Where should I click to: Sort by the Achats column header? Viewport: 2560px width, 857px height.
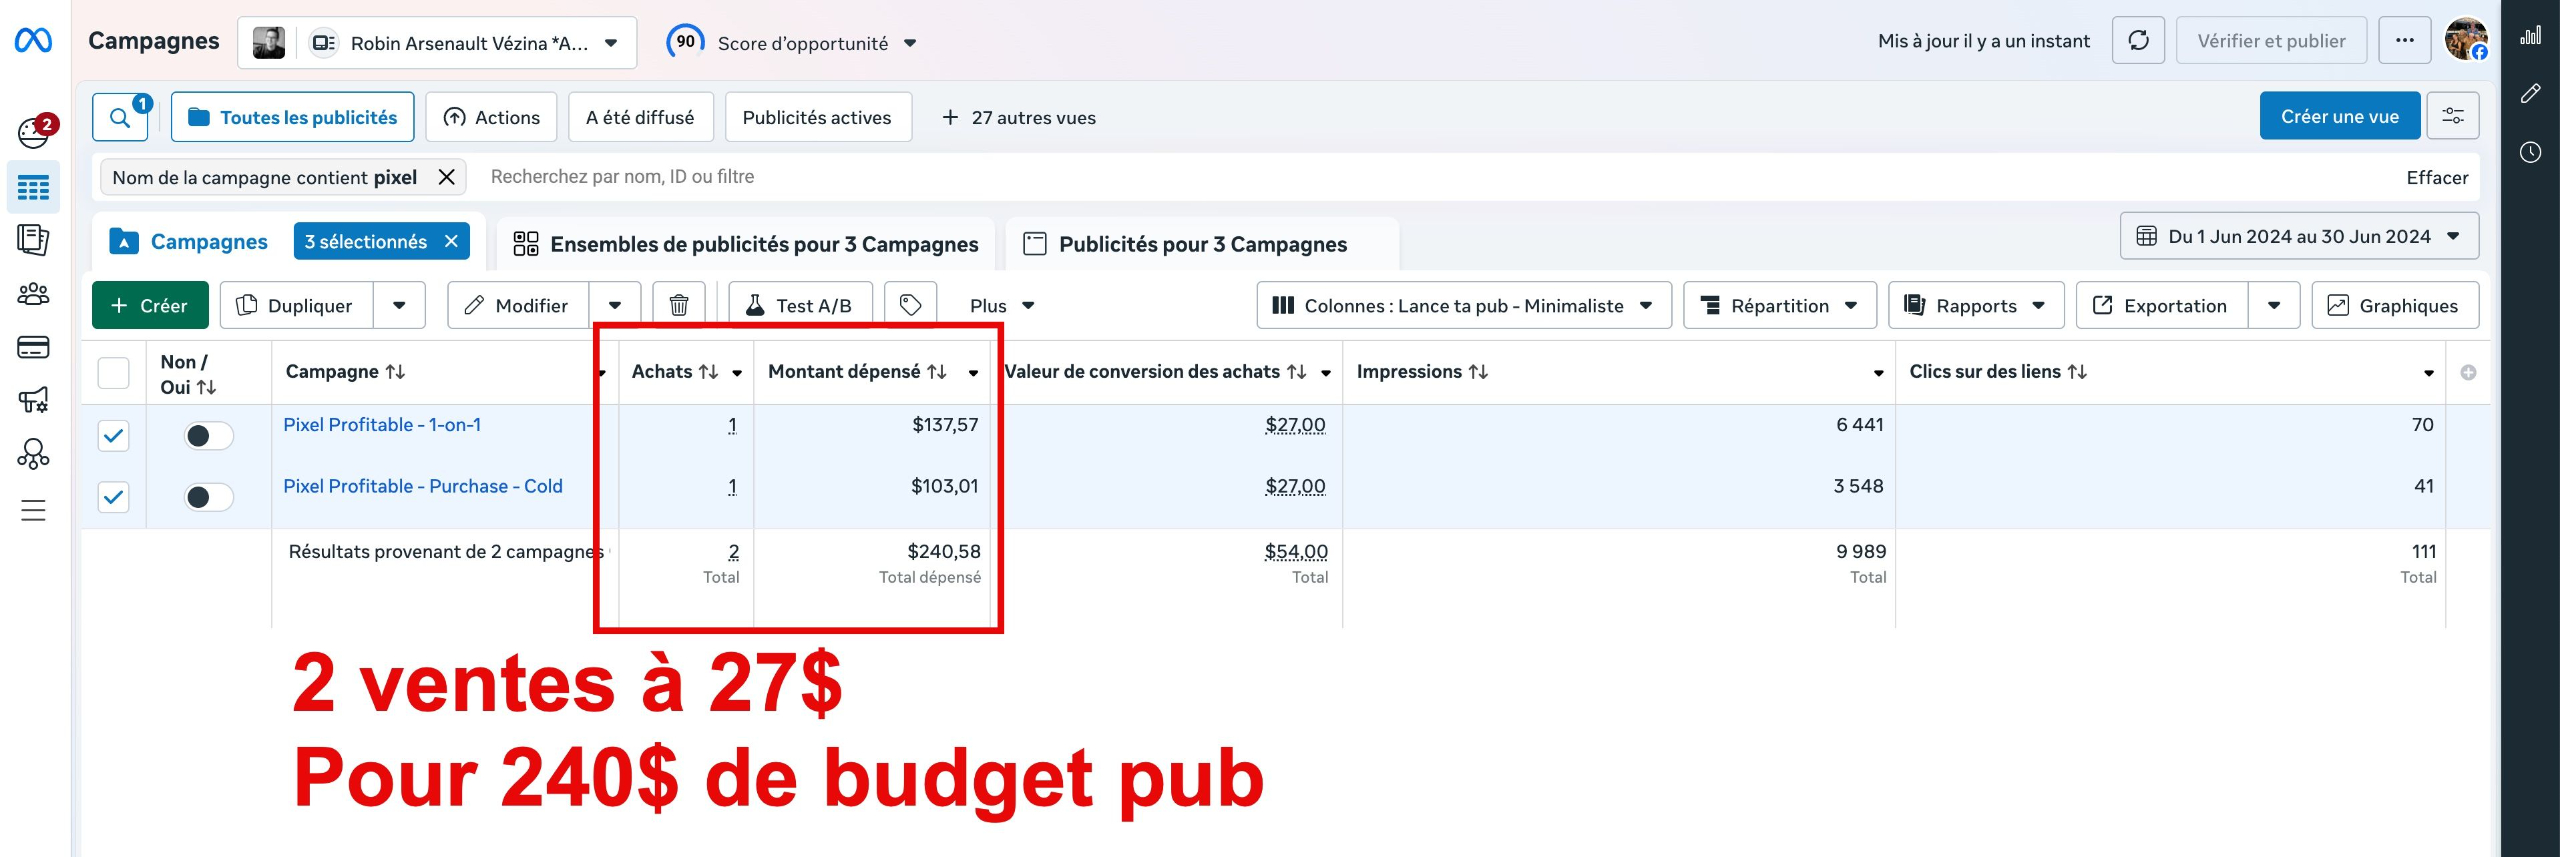(675, 372)
